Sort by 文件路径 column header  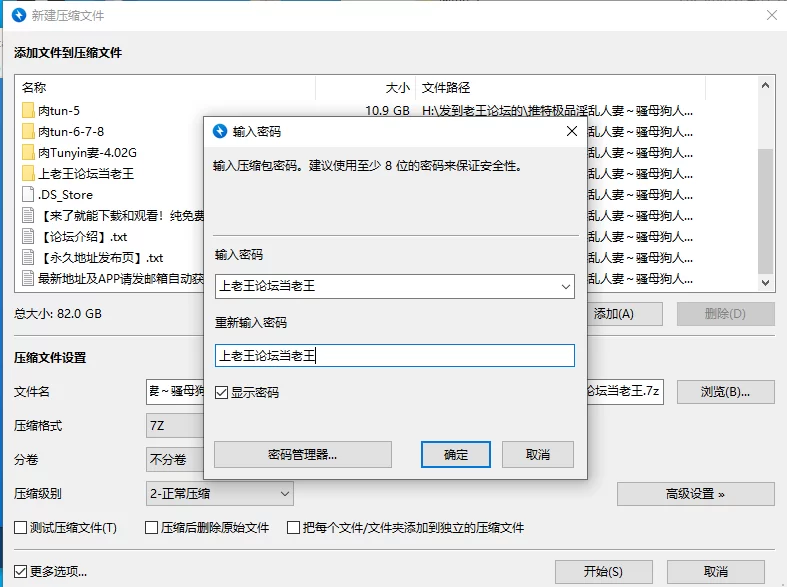pos(560,88)
